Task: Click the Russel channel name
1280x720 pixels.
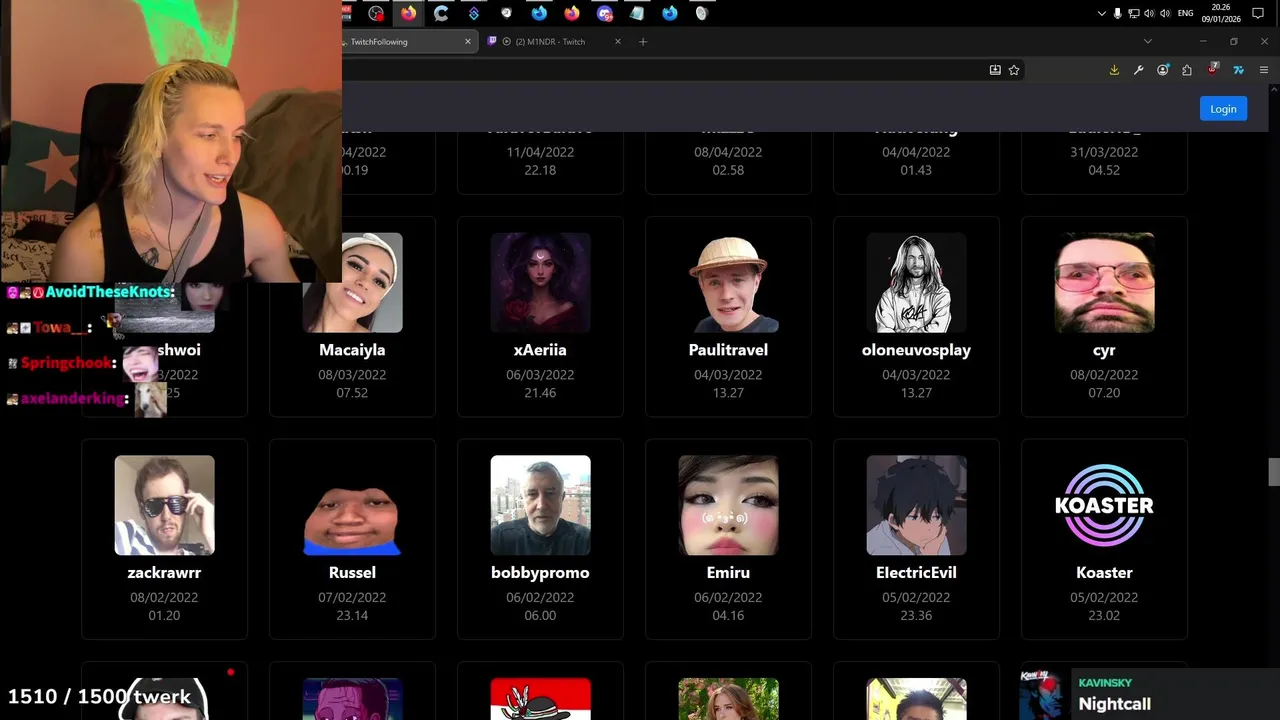Action: (352, 573)
